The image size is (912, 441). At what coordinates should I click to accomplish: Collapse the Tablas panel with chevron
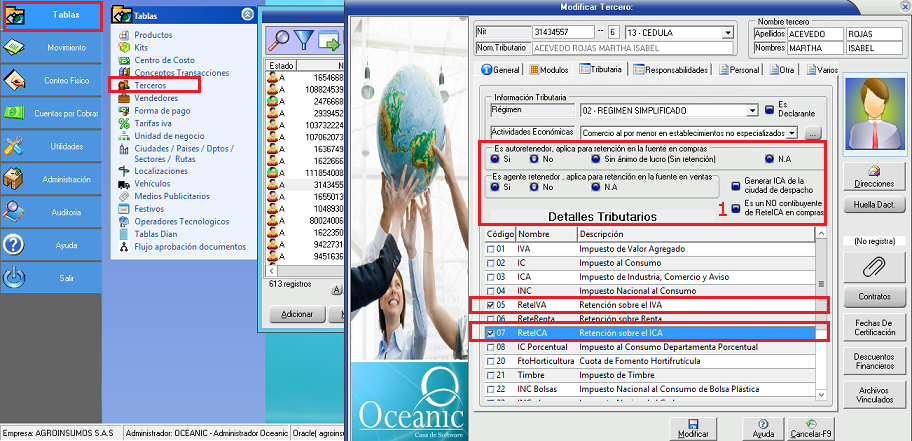pyautogui.click(x=247, y=15)
